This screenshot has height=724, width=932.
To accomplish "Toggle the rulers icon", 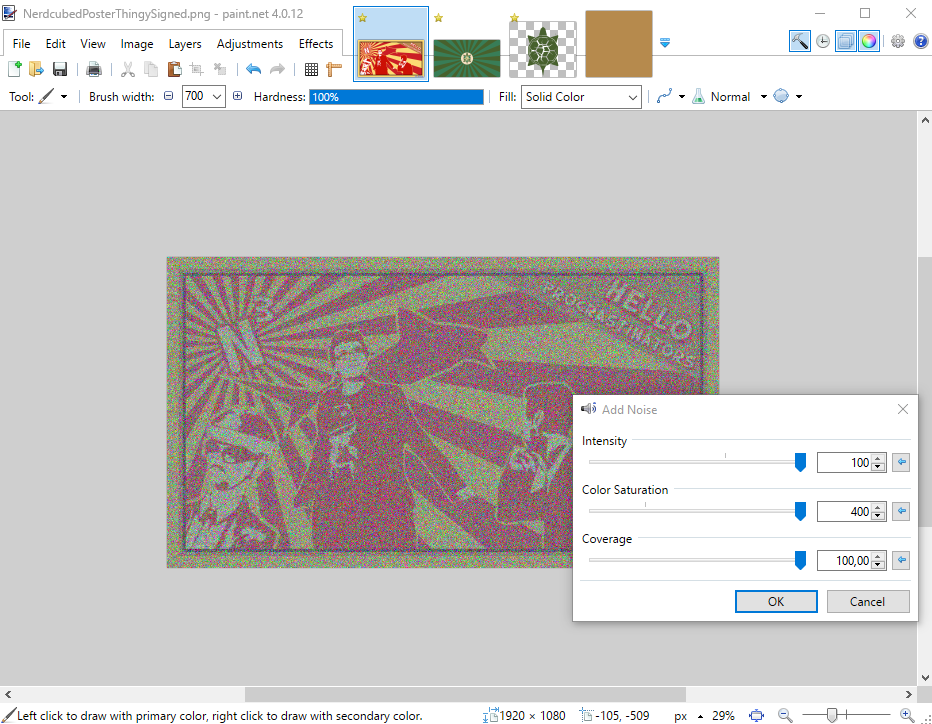I will click(x=334, y=69).
